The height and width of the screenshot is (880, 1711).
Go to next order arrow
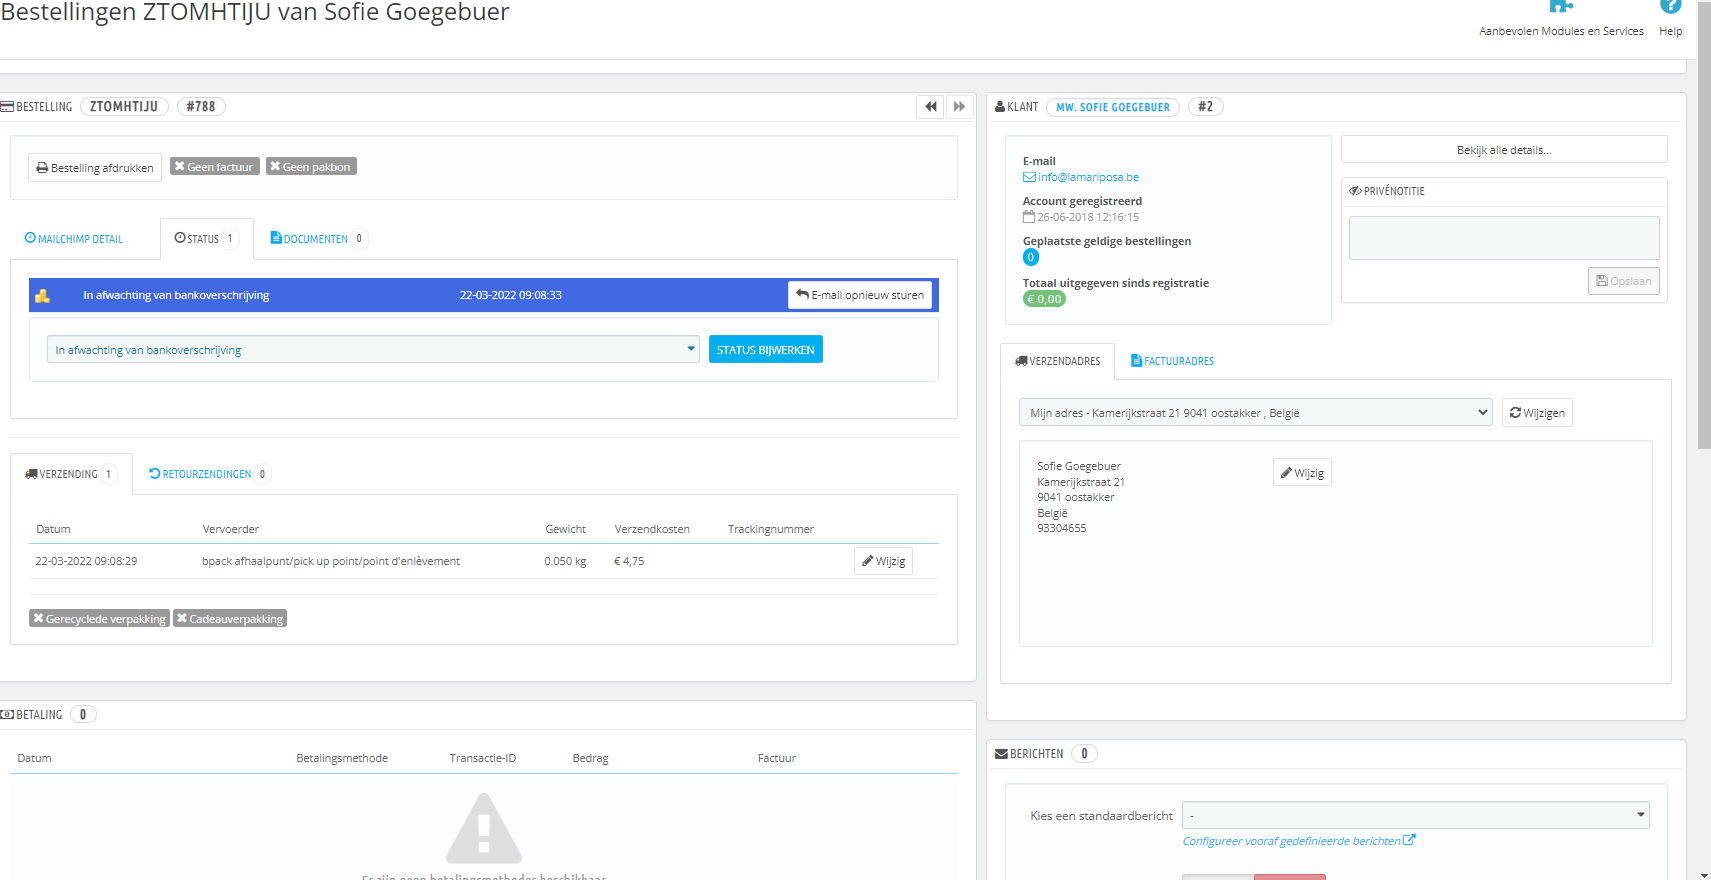pos(959,107)
